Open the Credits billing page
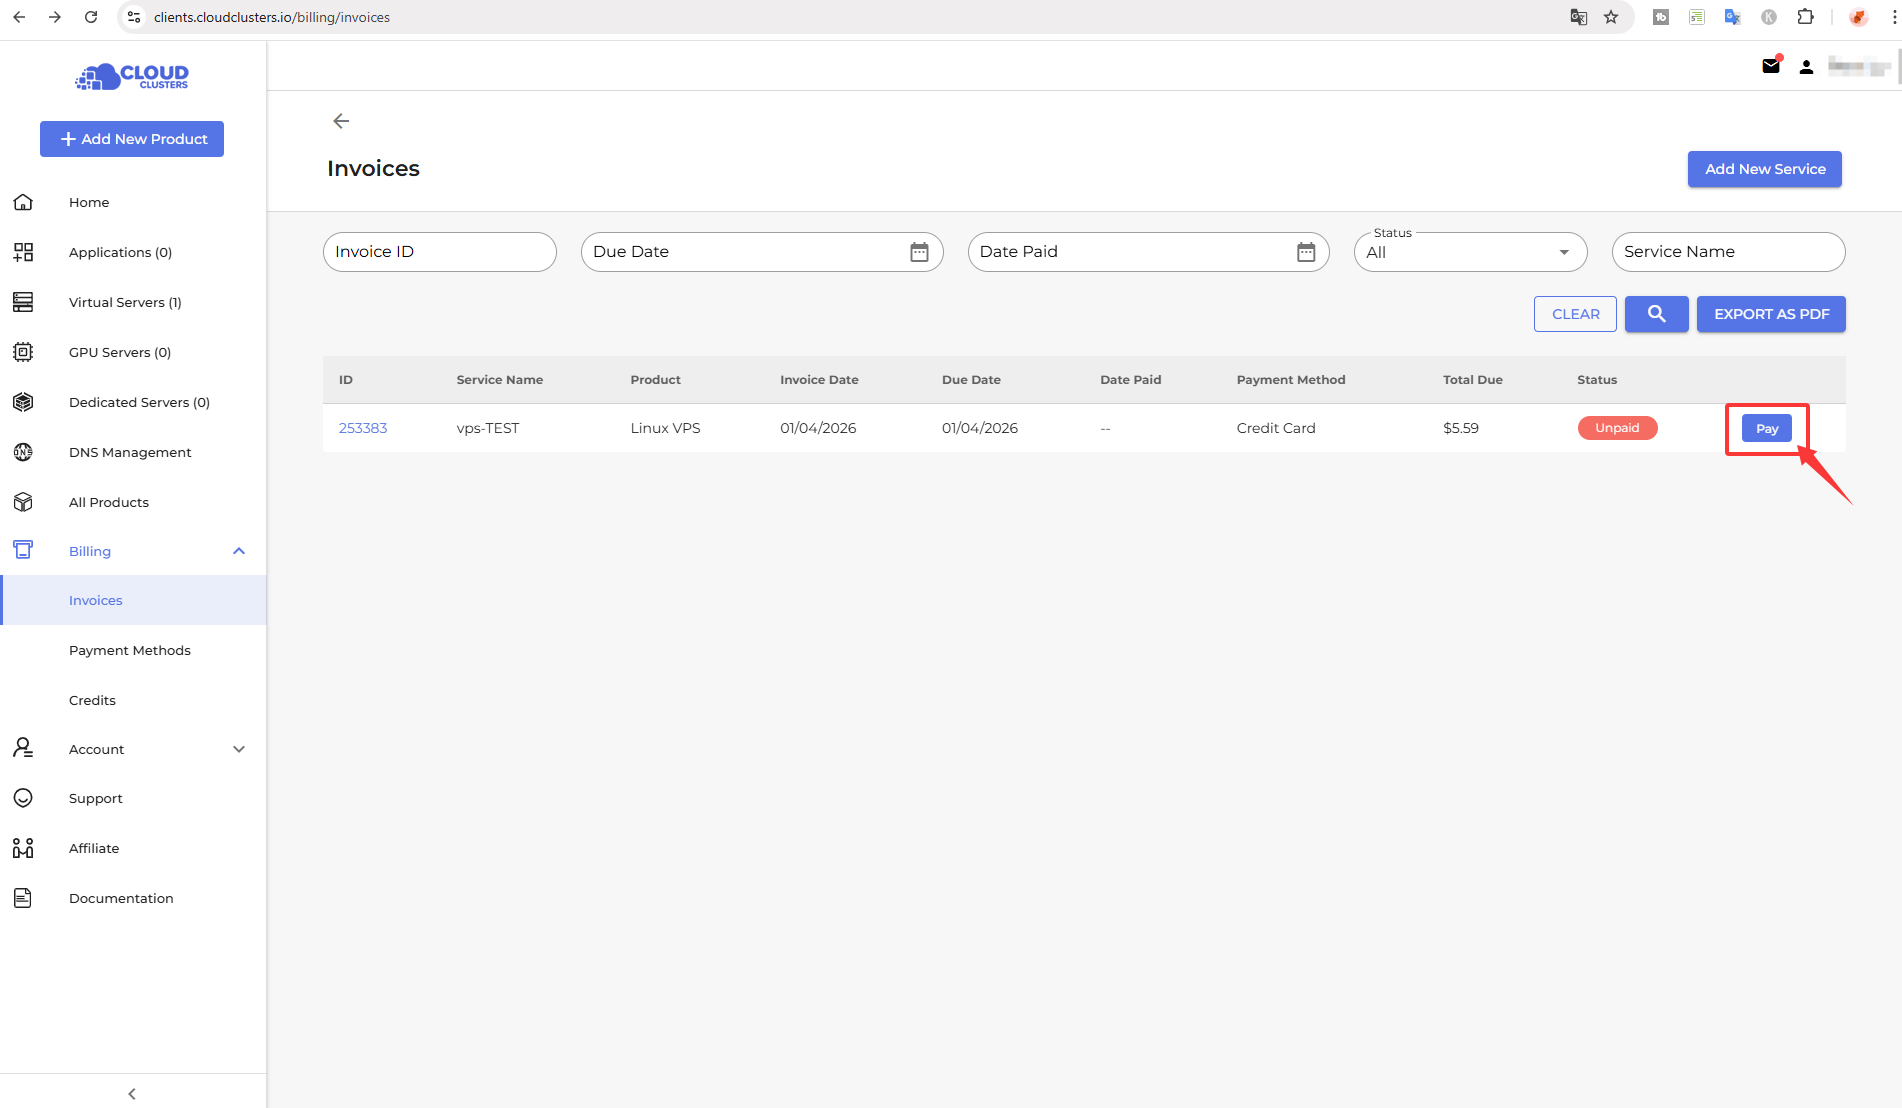 [x=92, y=700]
